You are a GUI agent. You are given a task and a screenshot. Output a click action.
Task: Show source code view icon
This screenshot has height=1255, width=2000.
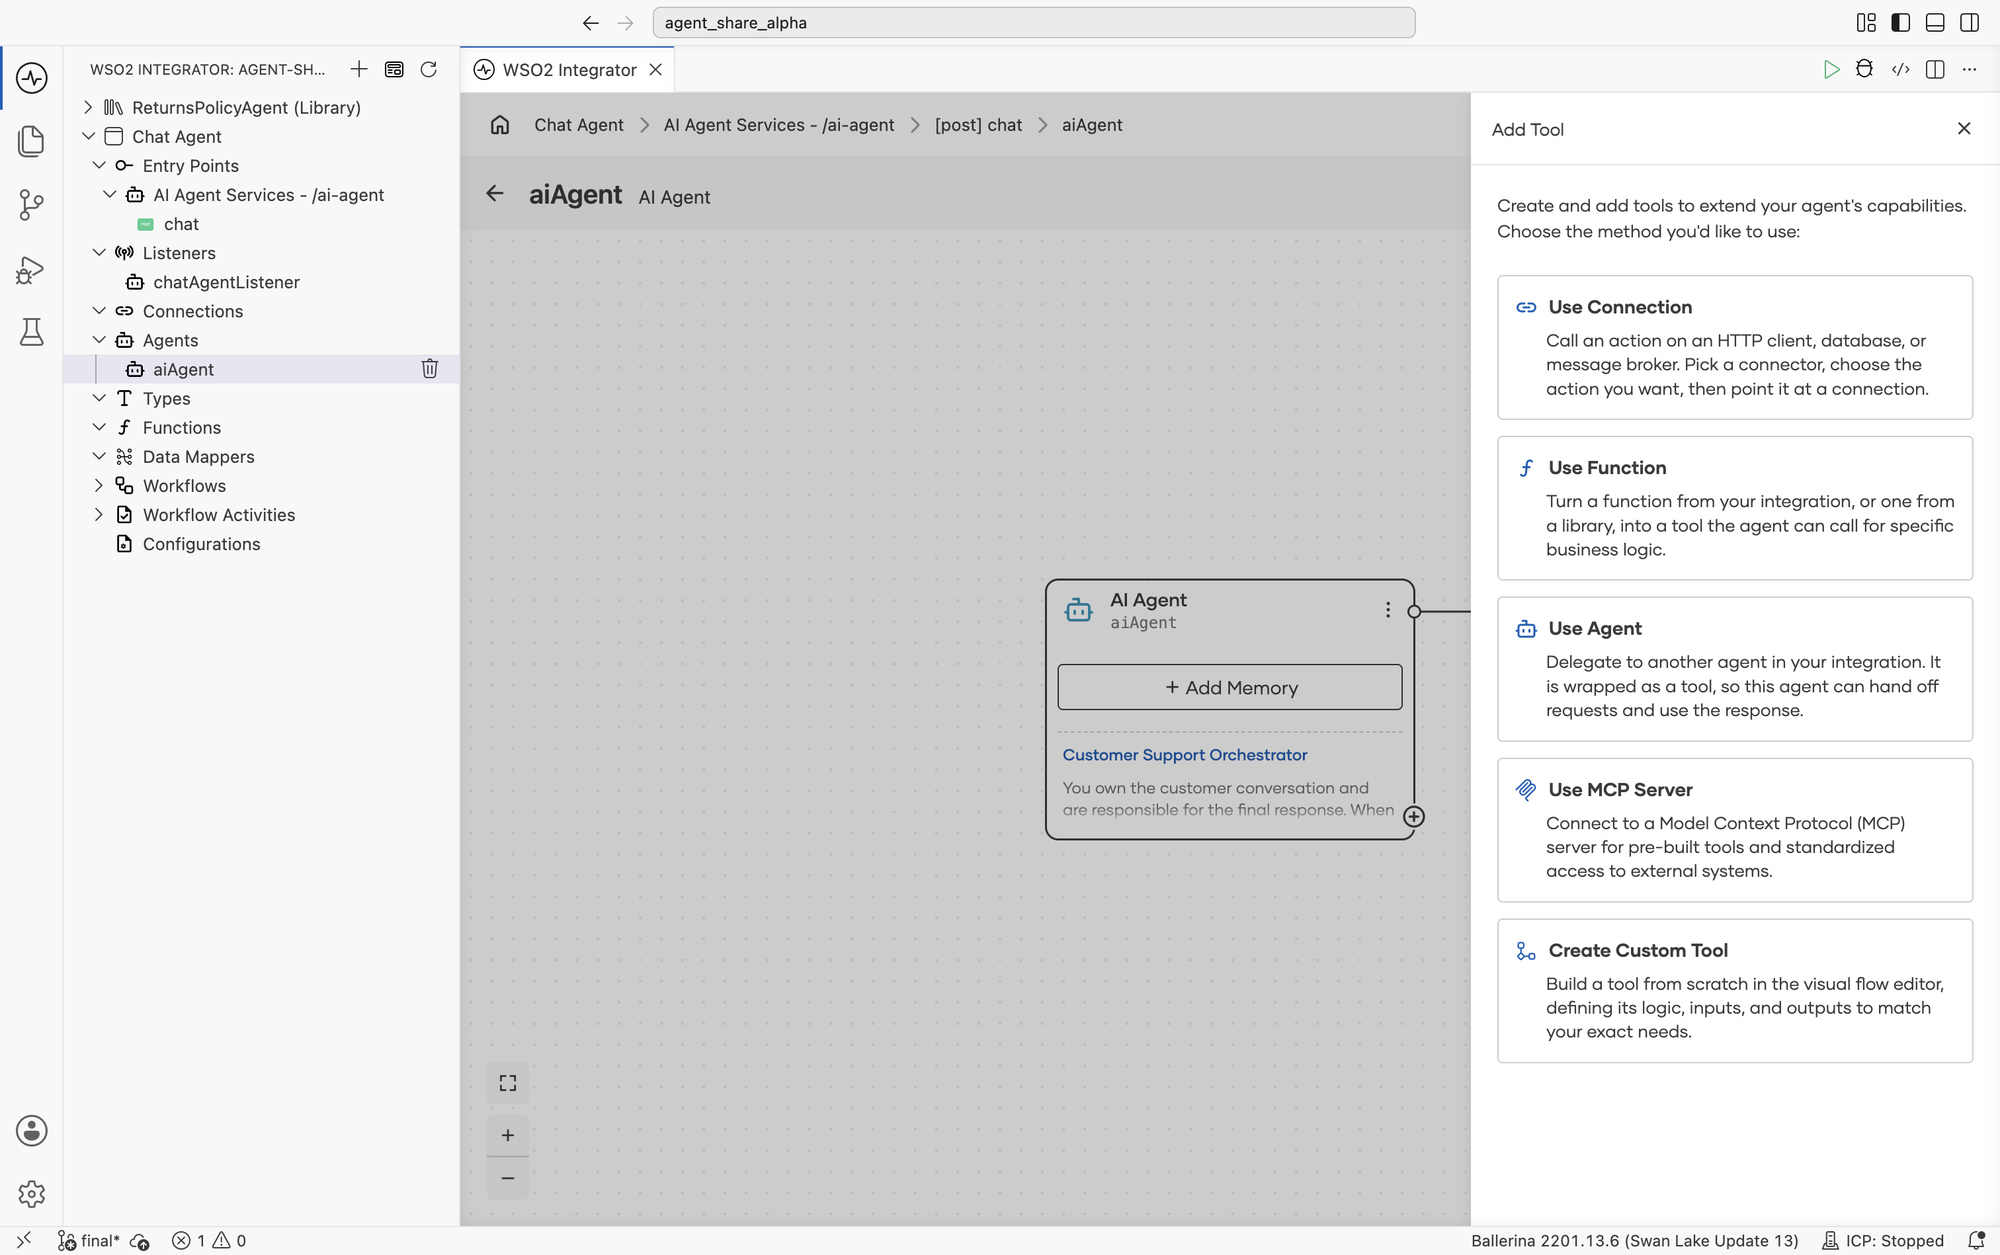click(1900, 69)
